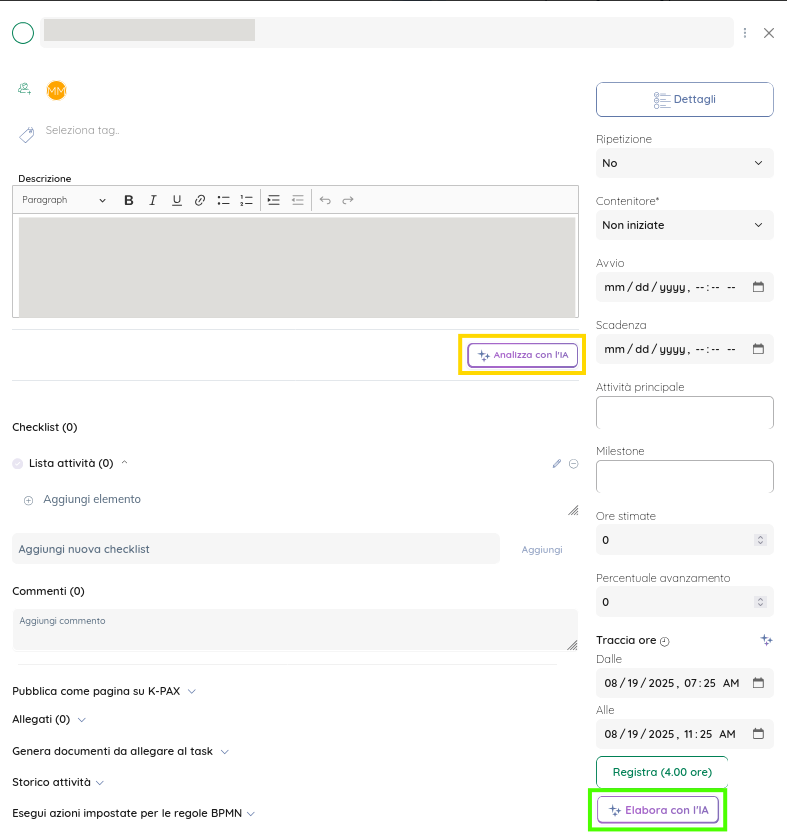Focus the Aggiungi commento text field
This screenshot has width=788, height=836.
294,630
